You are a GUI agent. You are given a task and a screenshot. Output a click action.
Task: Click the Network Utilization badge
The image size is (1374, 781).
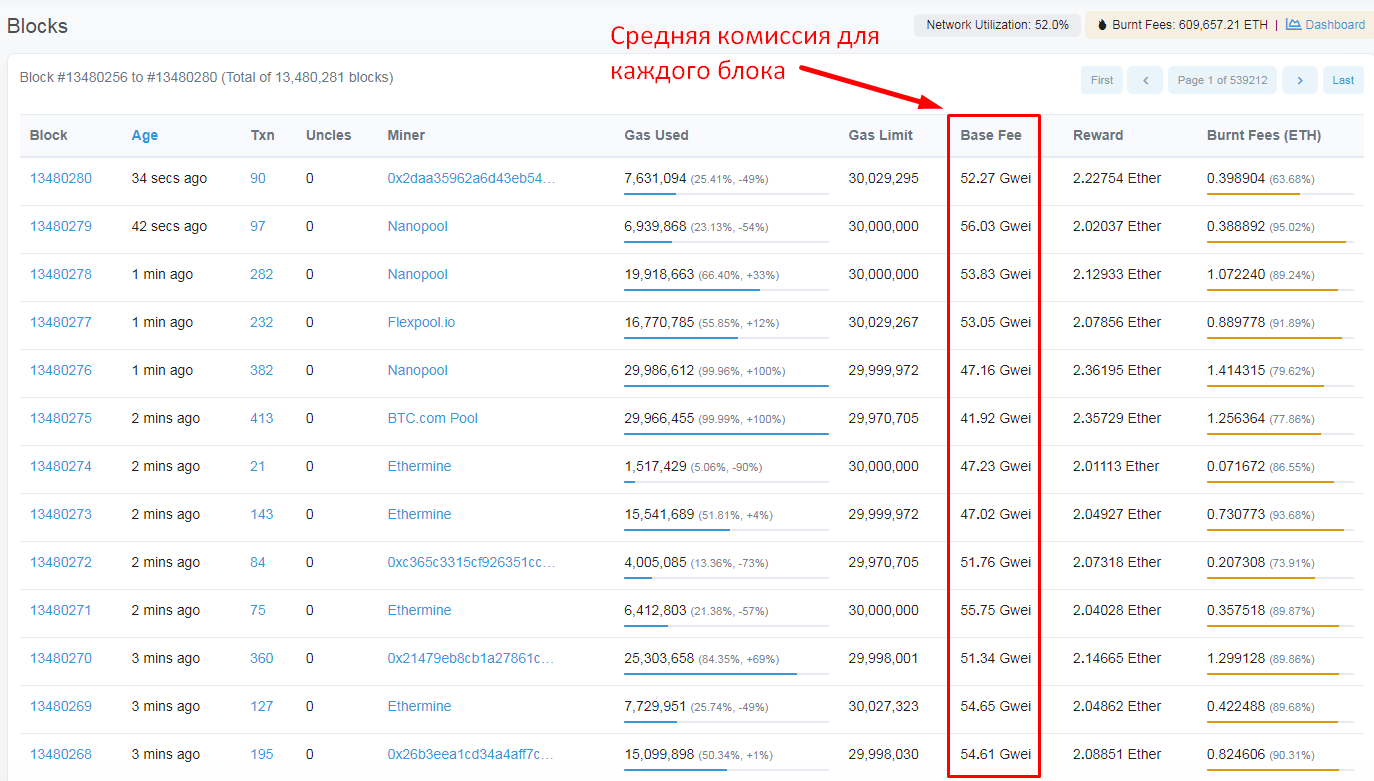997,25
